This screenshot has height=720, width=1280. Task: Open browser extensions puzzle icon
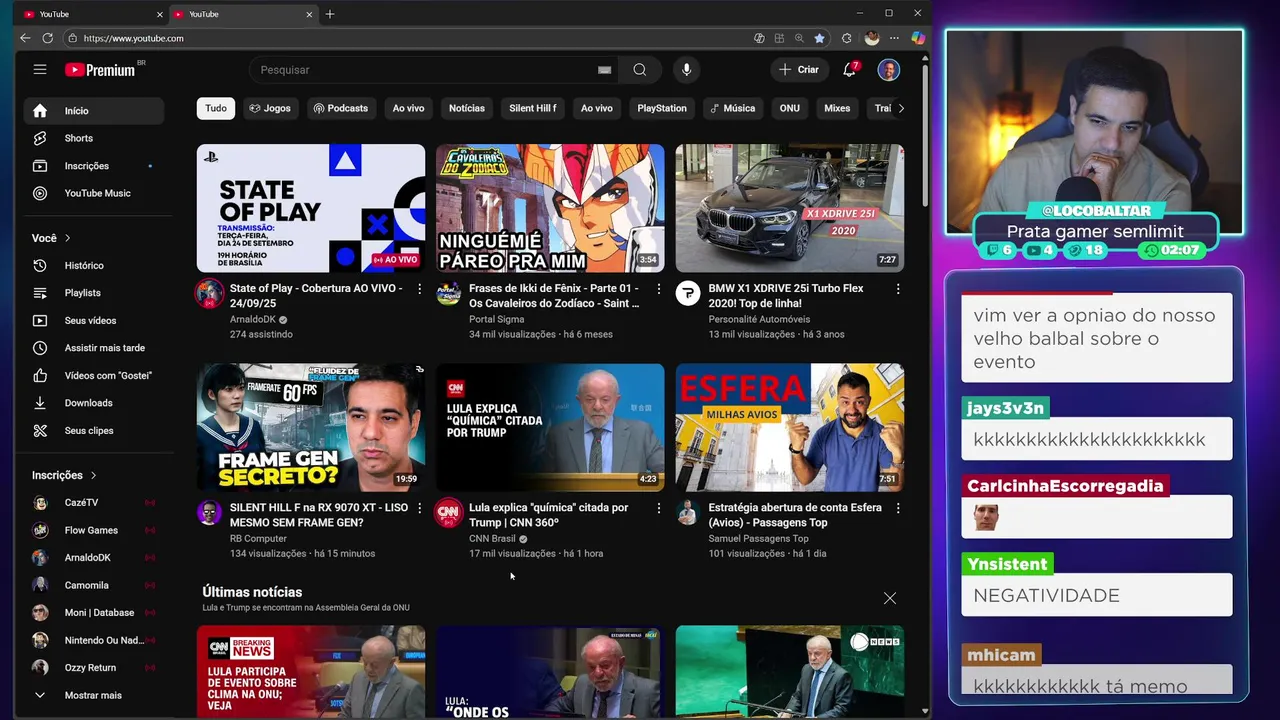coord(846,38)
